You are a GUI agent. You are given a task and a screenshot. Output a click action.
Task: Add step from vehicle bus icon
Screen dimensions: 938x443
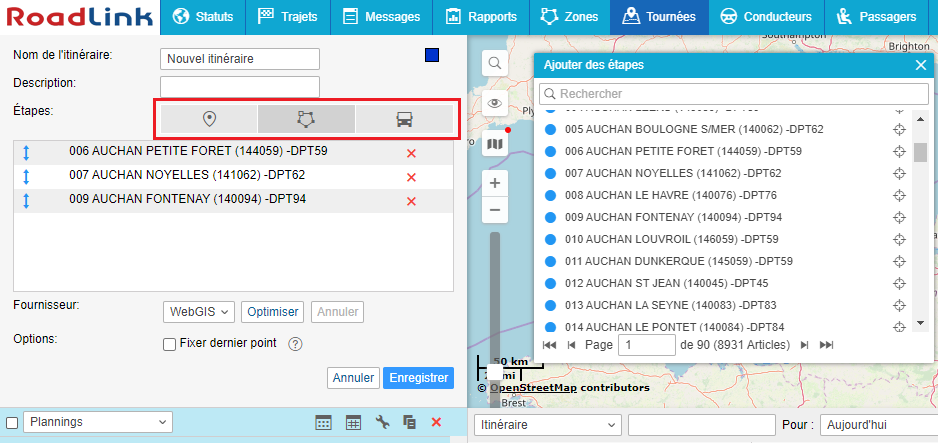404,119
